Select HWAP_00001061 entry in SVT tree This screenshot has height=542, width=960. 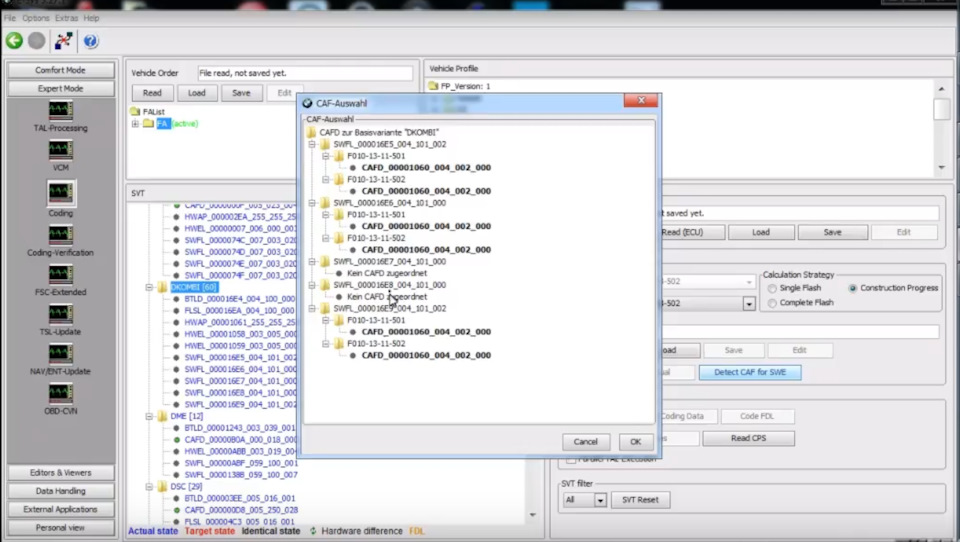pos(241,323)
